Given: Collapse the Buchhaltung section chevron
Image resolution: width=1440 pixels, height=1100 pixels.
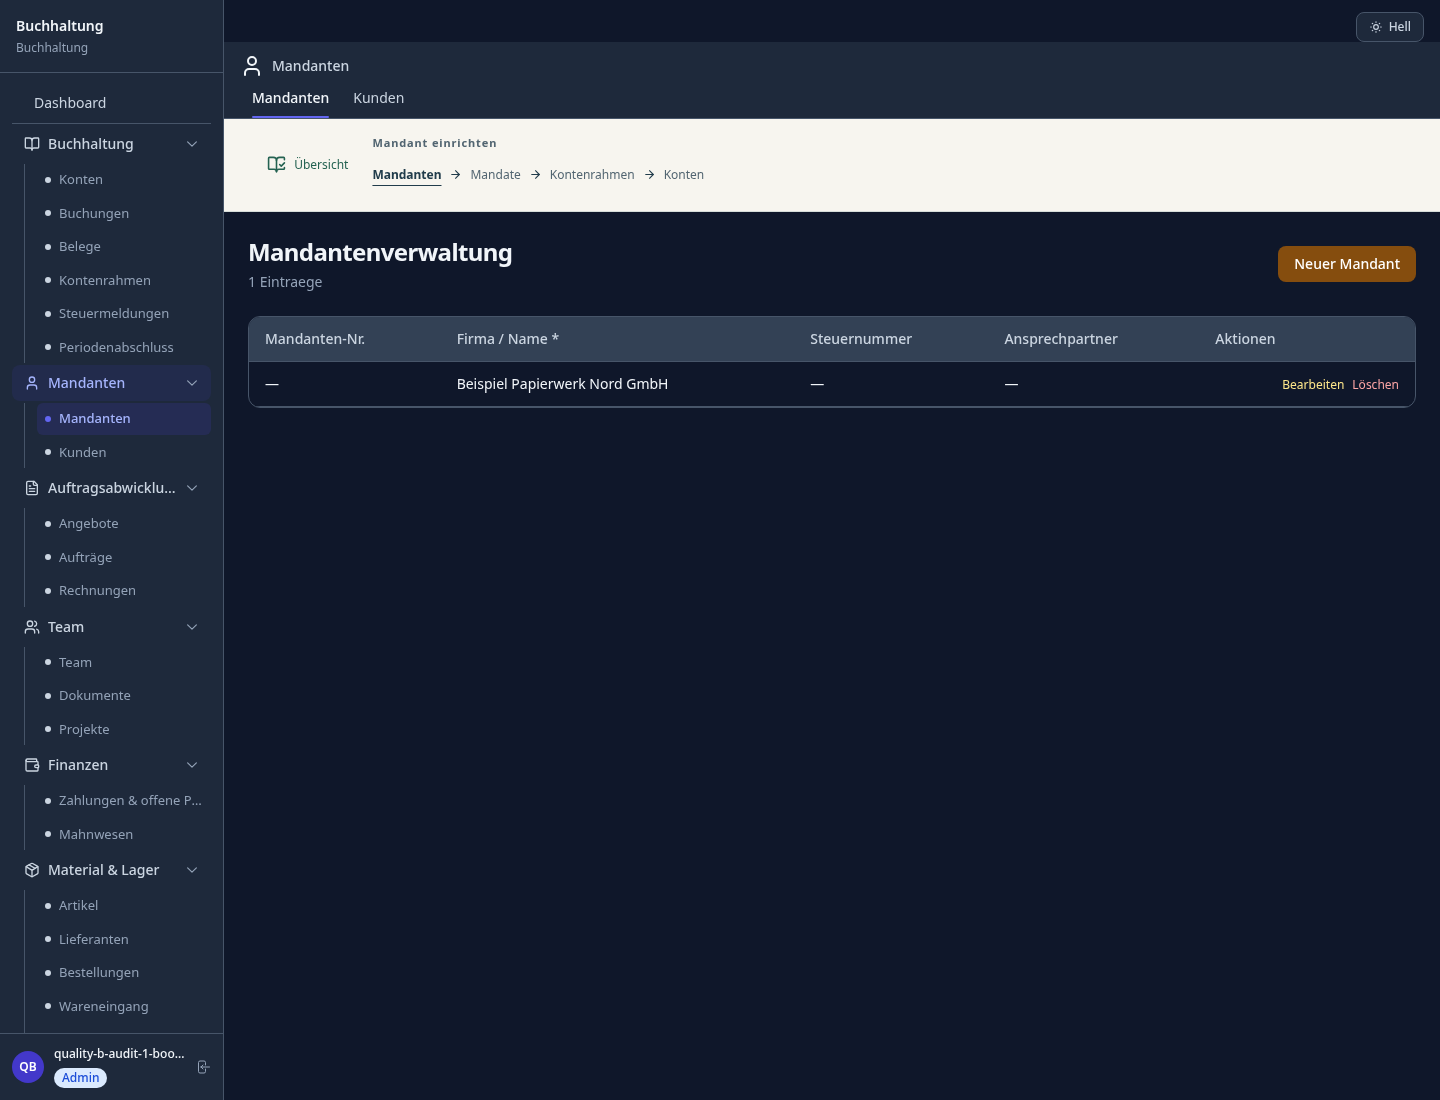Looking at the screenshot, I should pyautogui.click(x=192, y=144).
